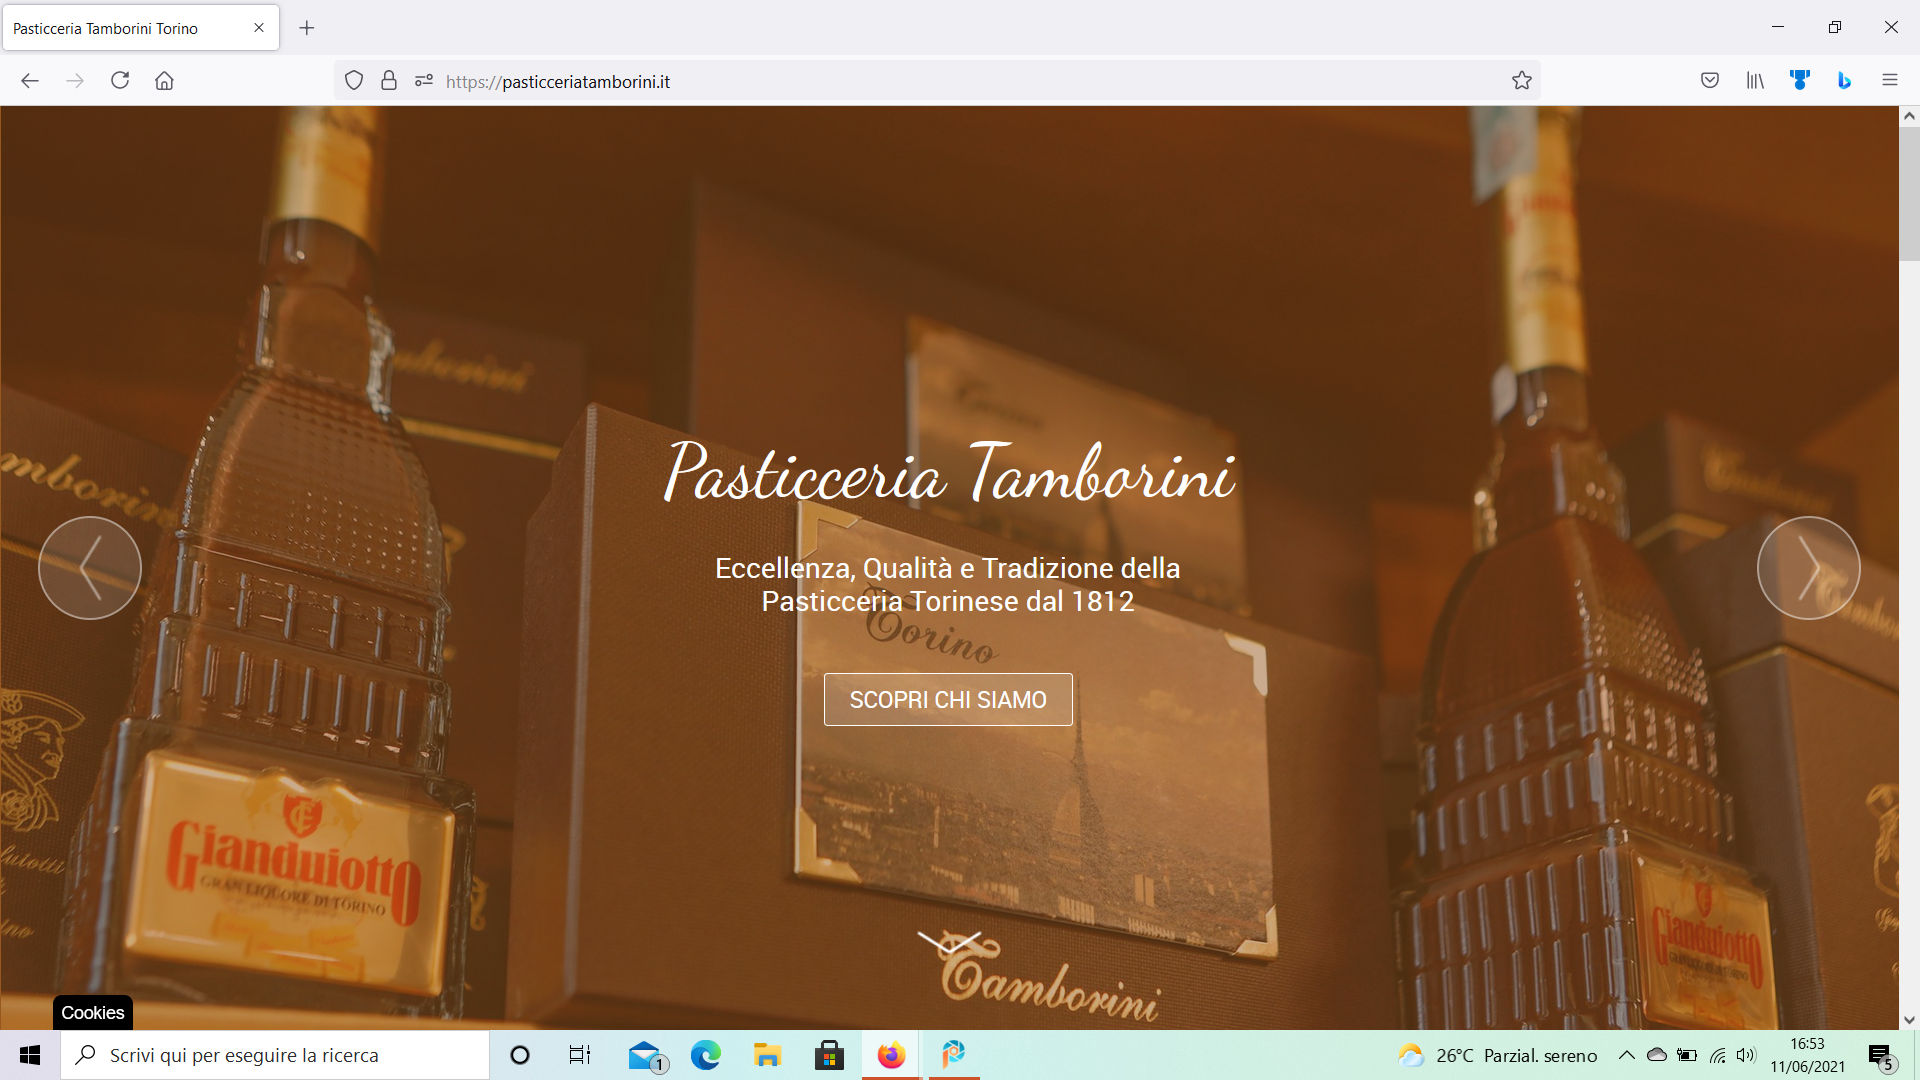Go to the browser Home page
1920x1080 pixels.
165,80
